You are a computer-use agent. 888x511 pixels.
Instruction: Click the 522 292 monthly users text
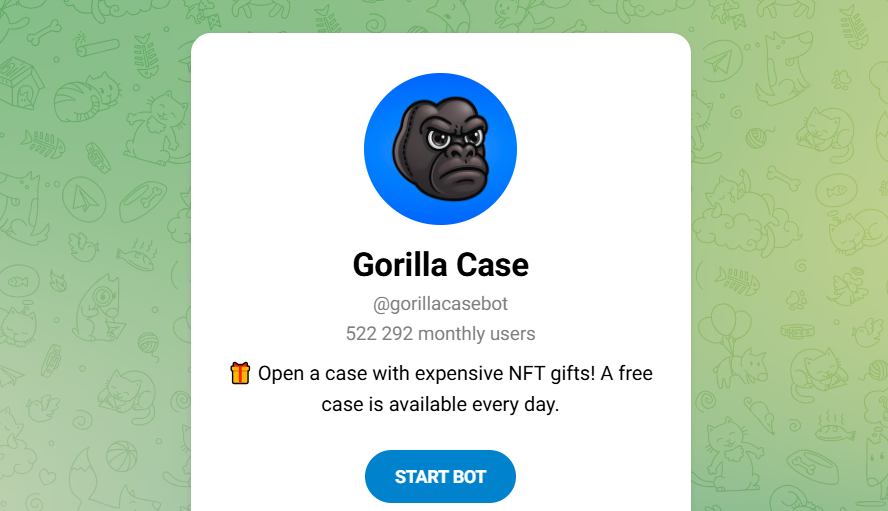pyautogui.click(x=440, y=334)
